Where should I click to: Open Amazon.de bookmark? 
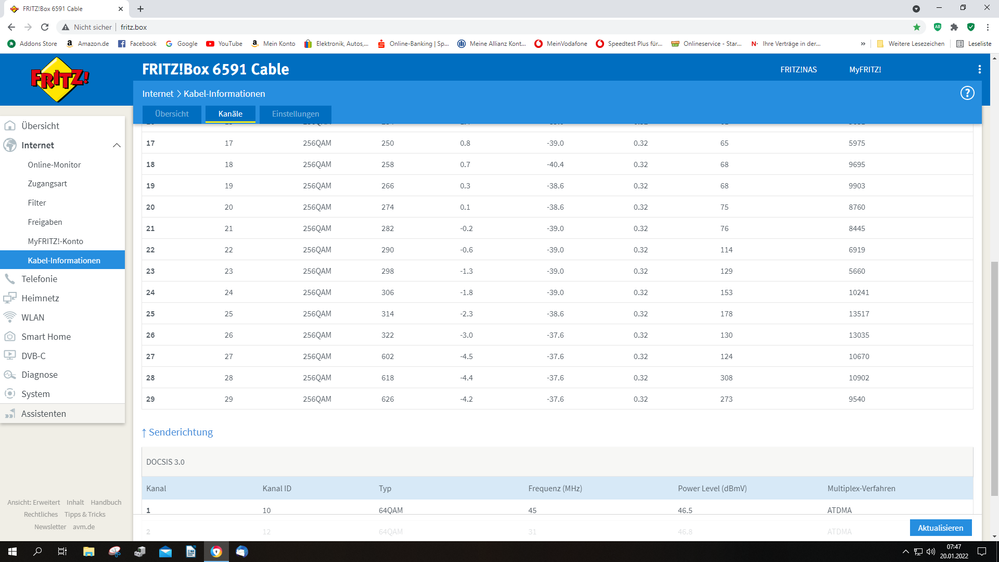click(87, 44)
